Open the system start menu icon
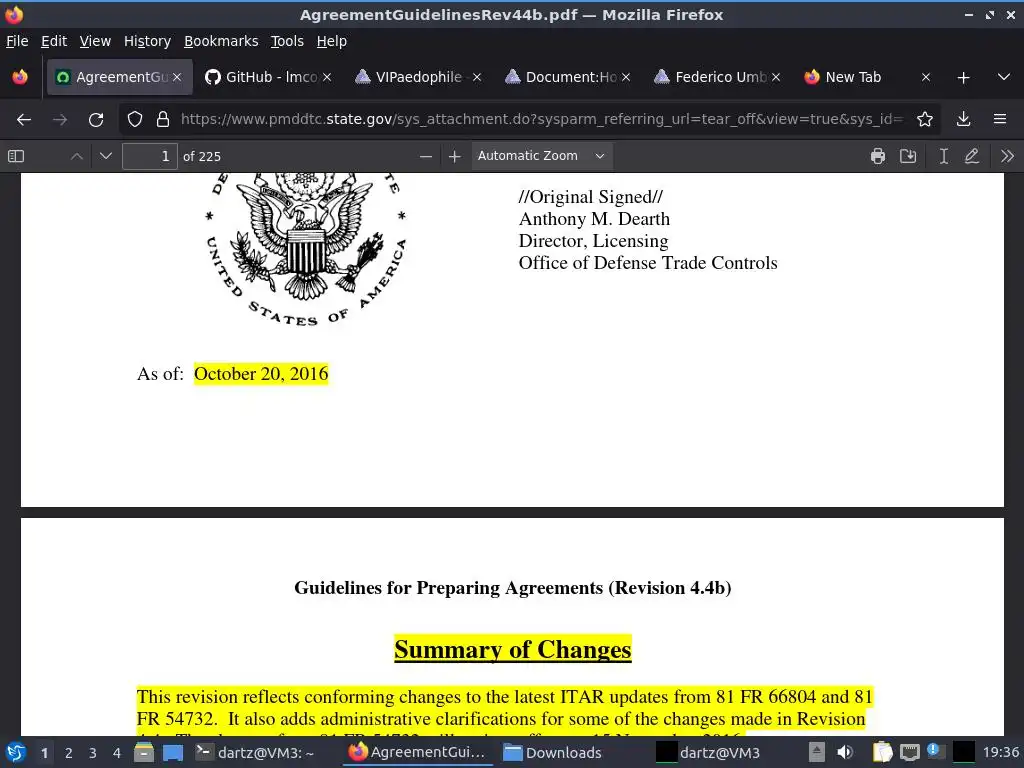This screenshot has width=1024, height=768. (16, 753)
